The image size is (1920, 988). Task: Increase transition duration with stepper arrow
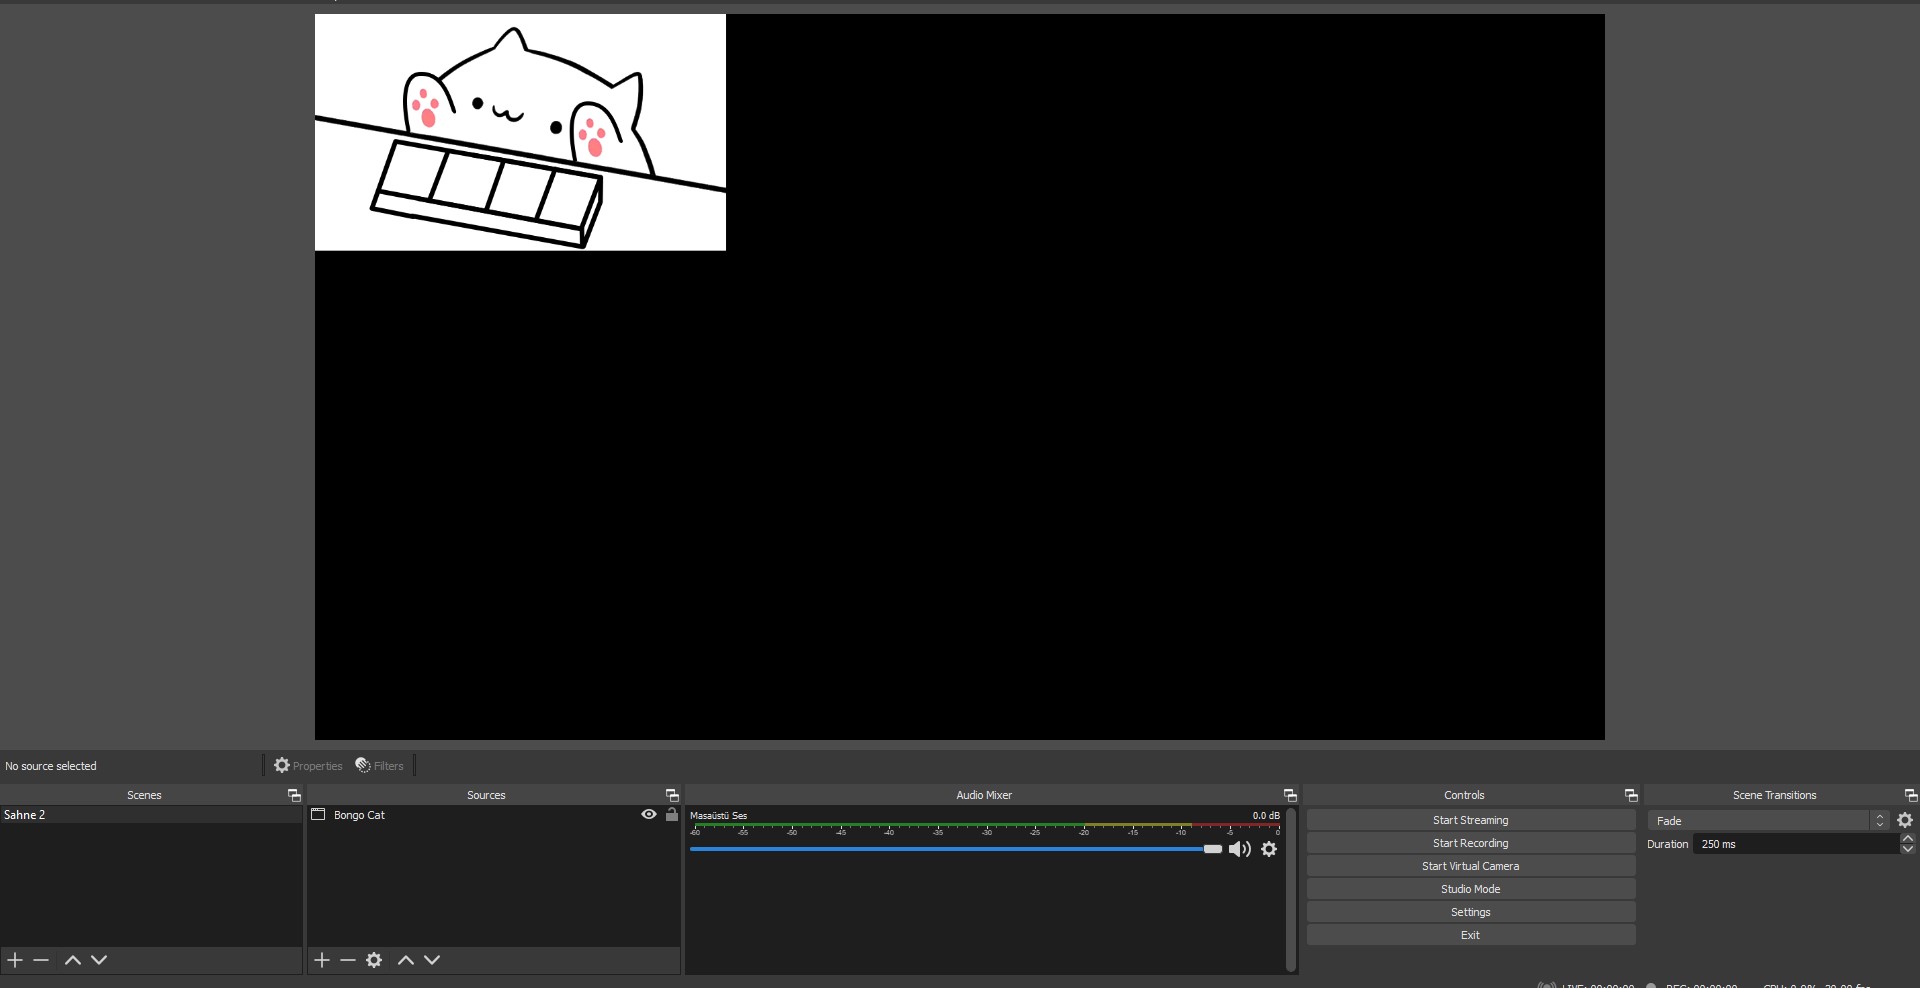(1906, 838)
